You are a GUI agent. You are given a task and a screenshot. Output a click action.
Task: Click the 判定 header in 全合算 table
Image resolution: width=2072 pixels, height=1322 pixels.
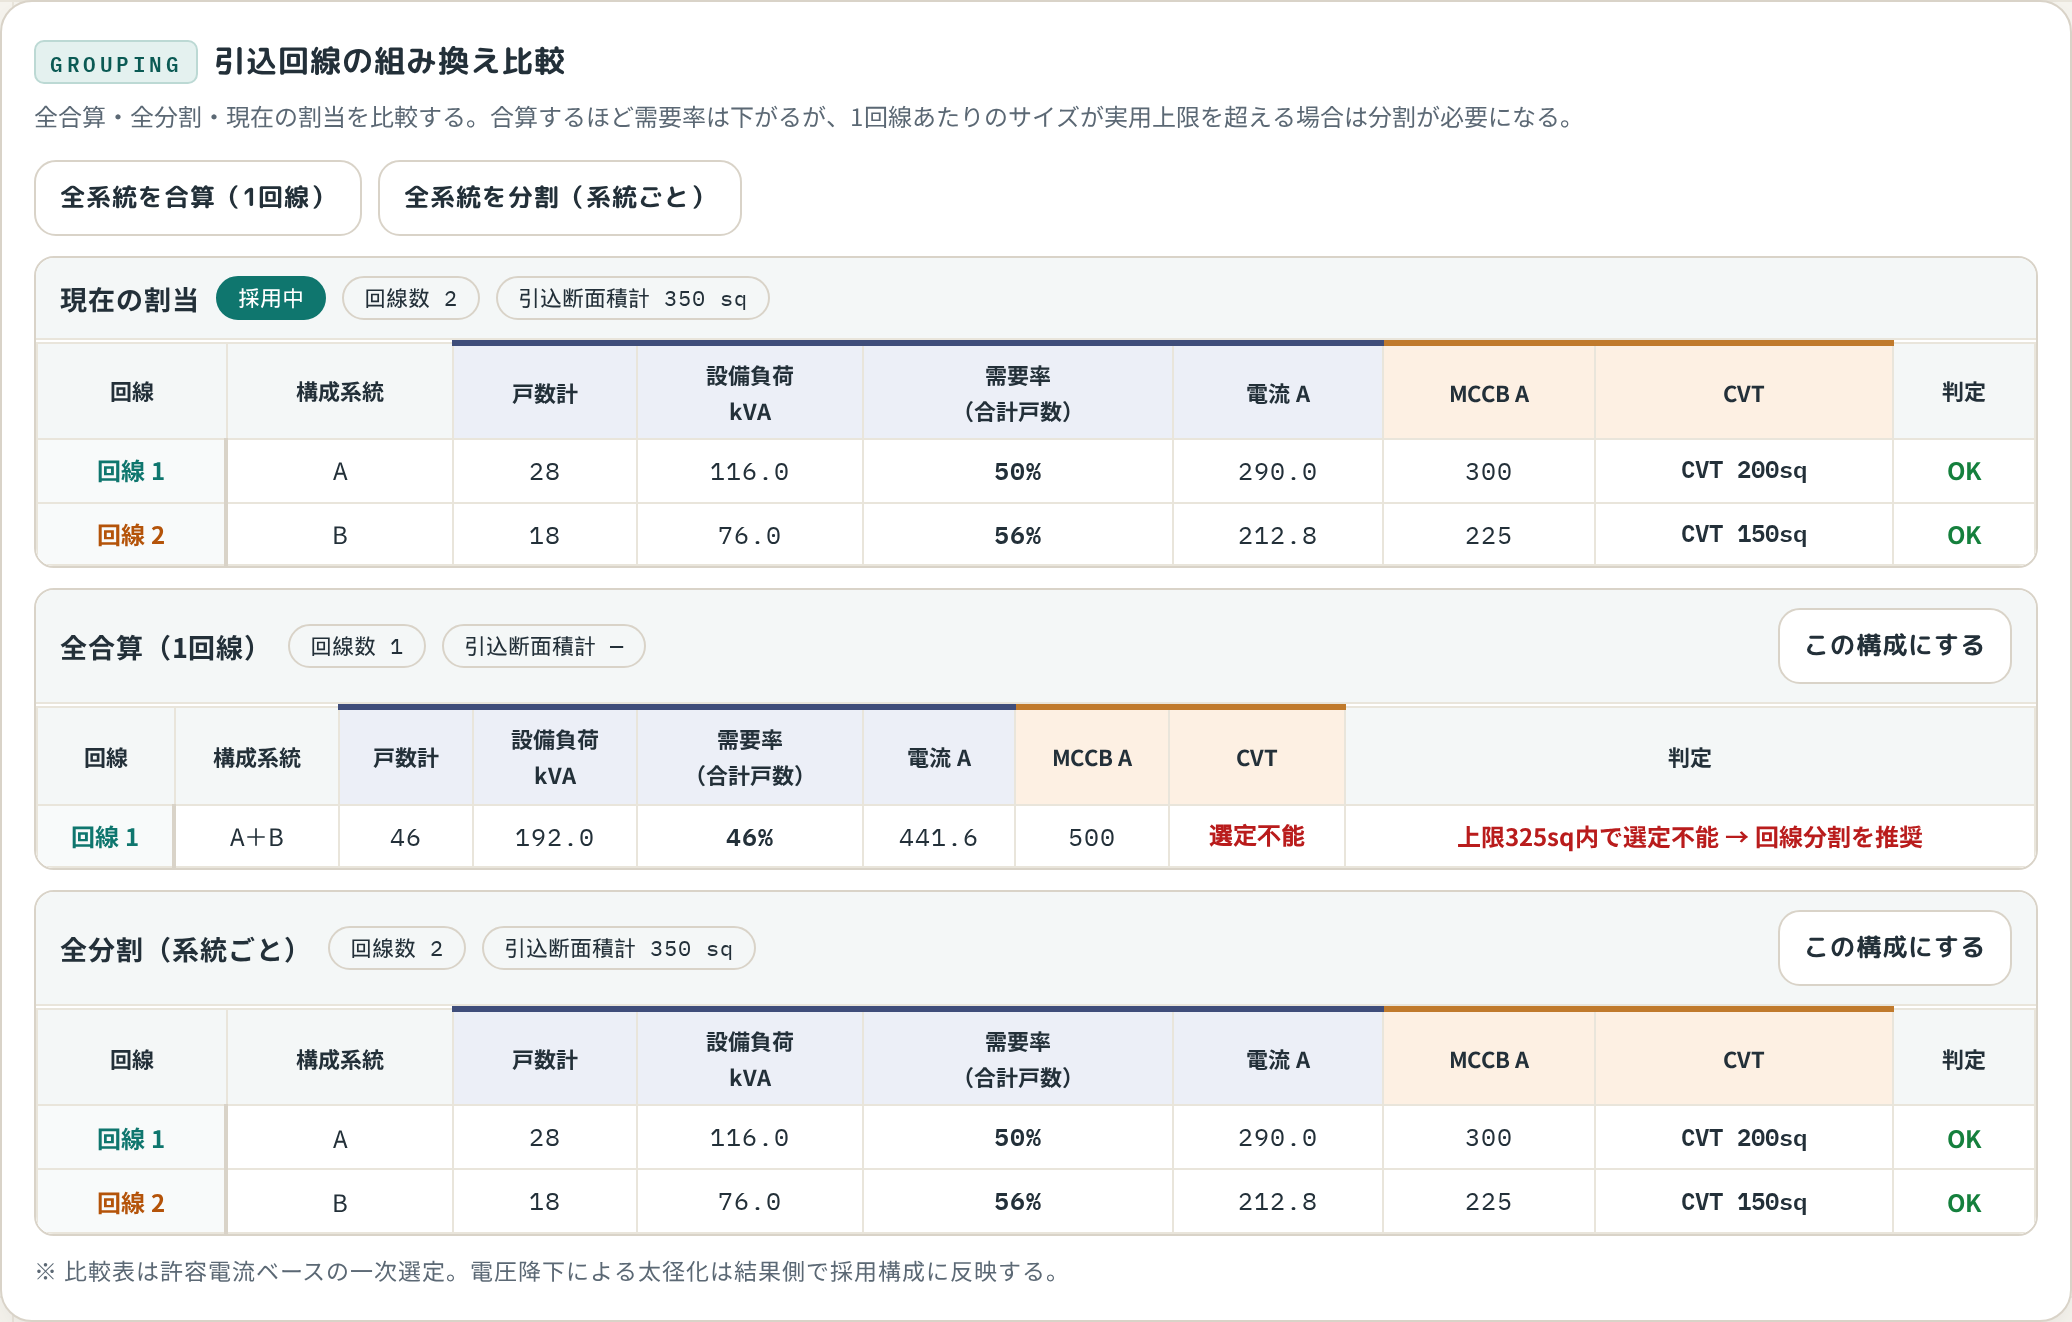(1690, 758)
